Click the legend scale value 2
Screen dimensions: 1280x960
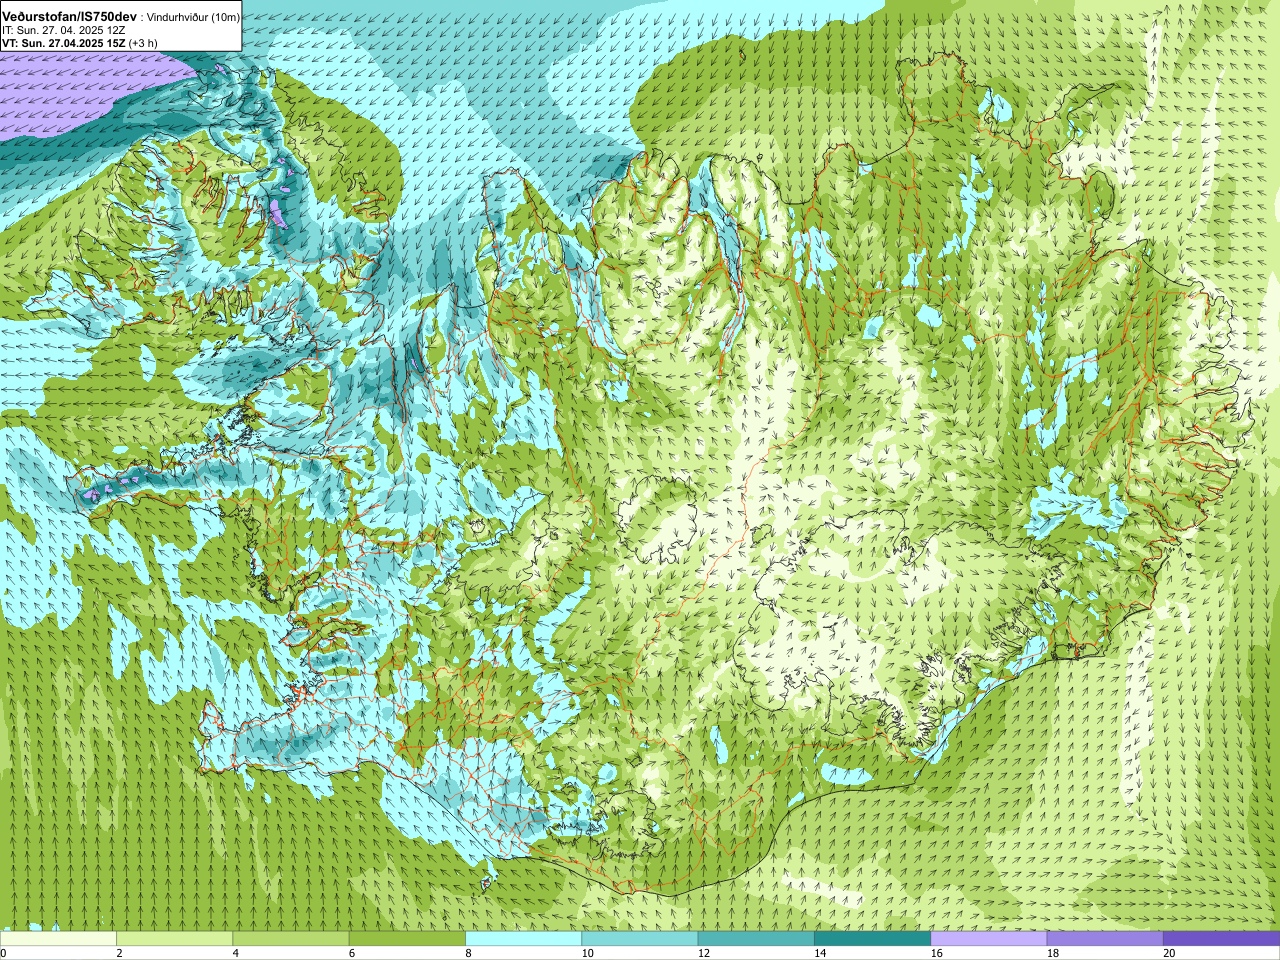[119, 953]
